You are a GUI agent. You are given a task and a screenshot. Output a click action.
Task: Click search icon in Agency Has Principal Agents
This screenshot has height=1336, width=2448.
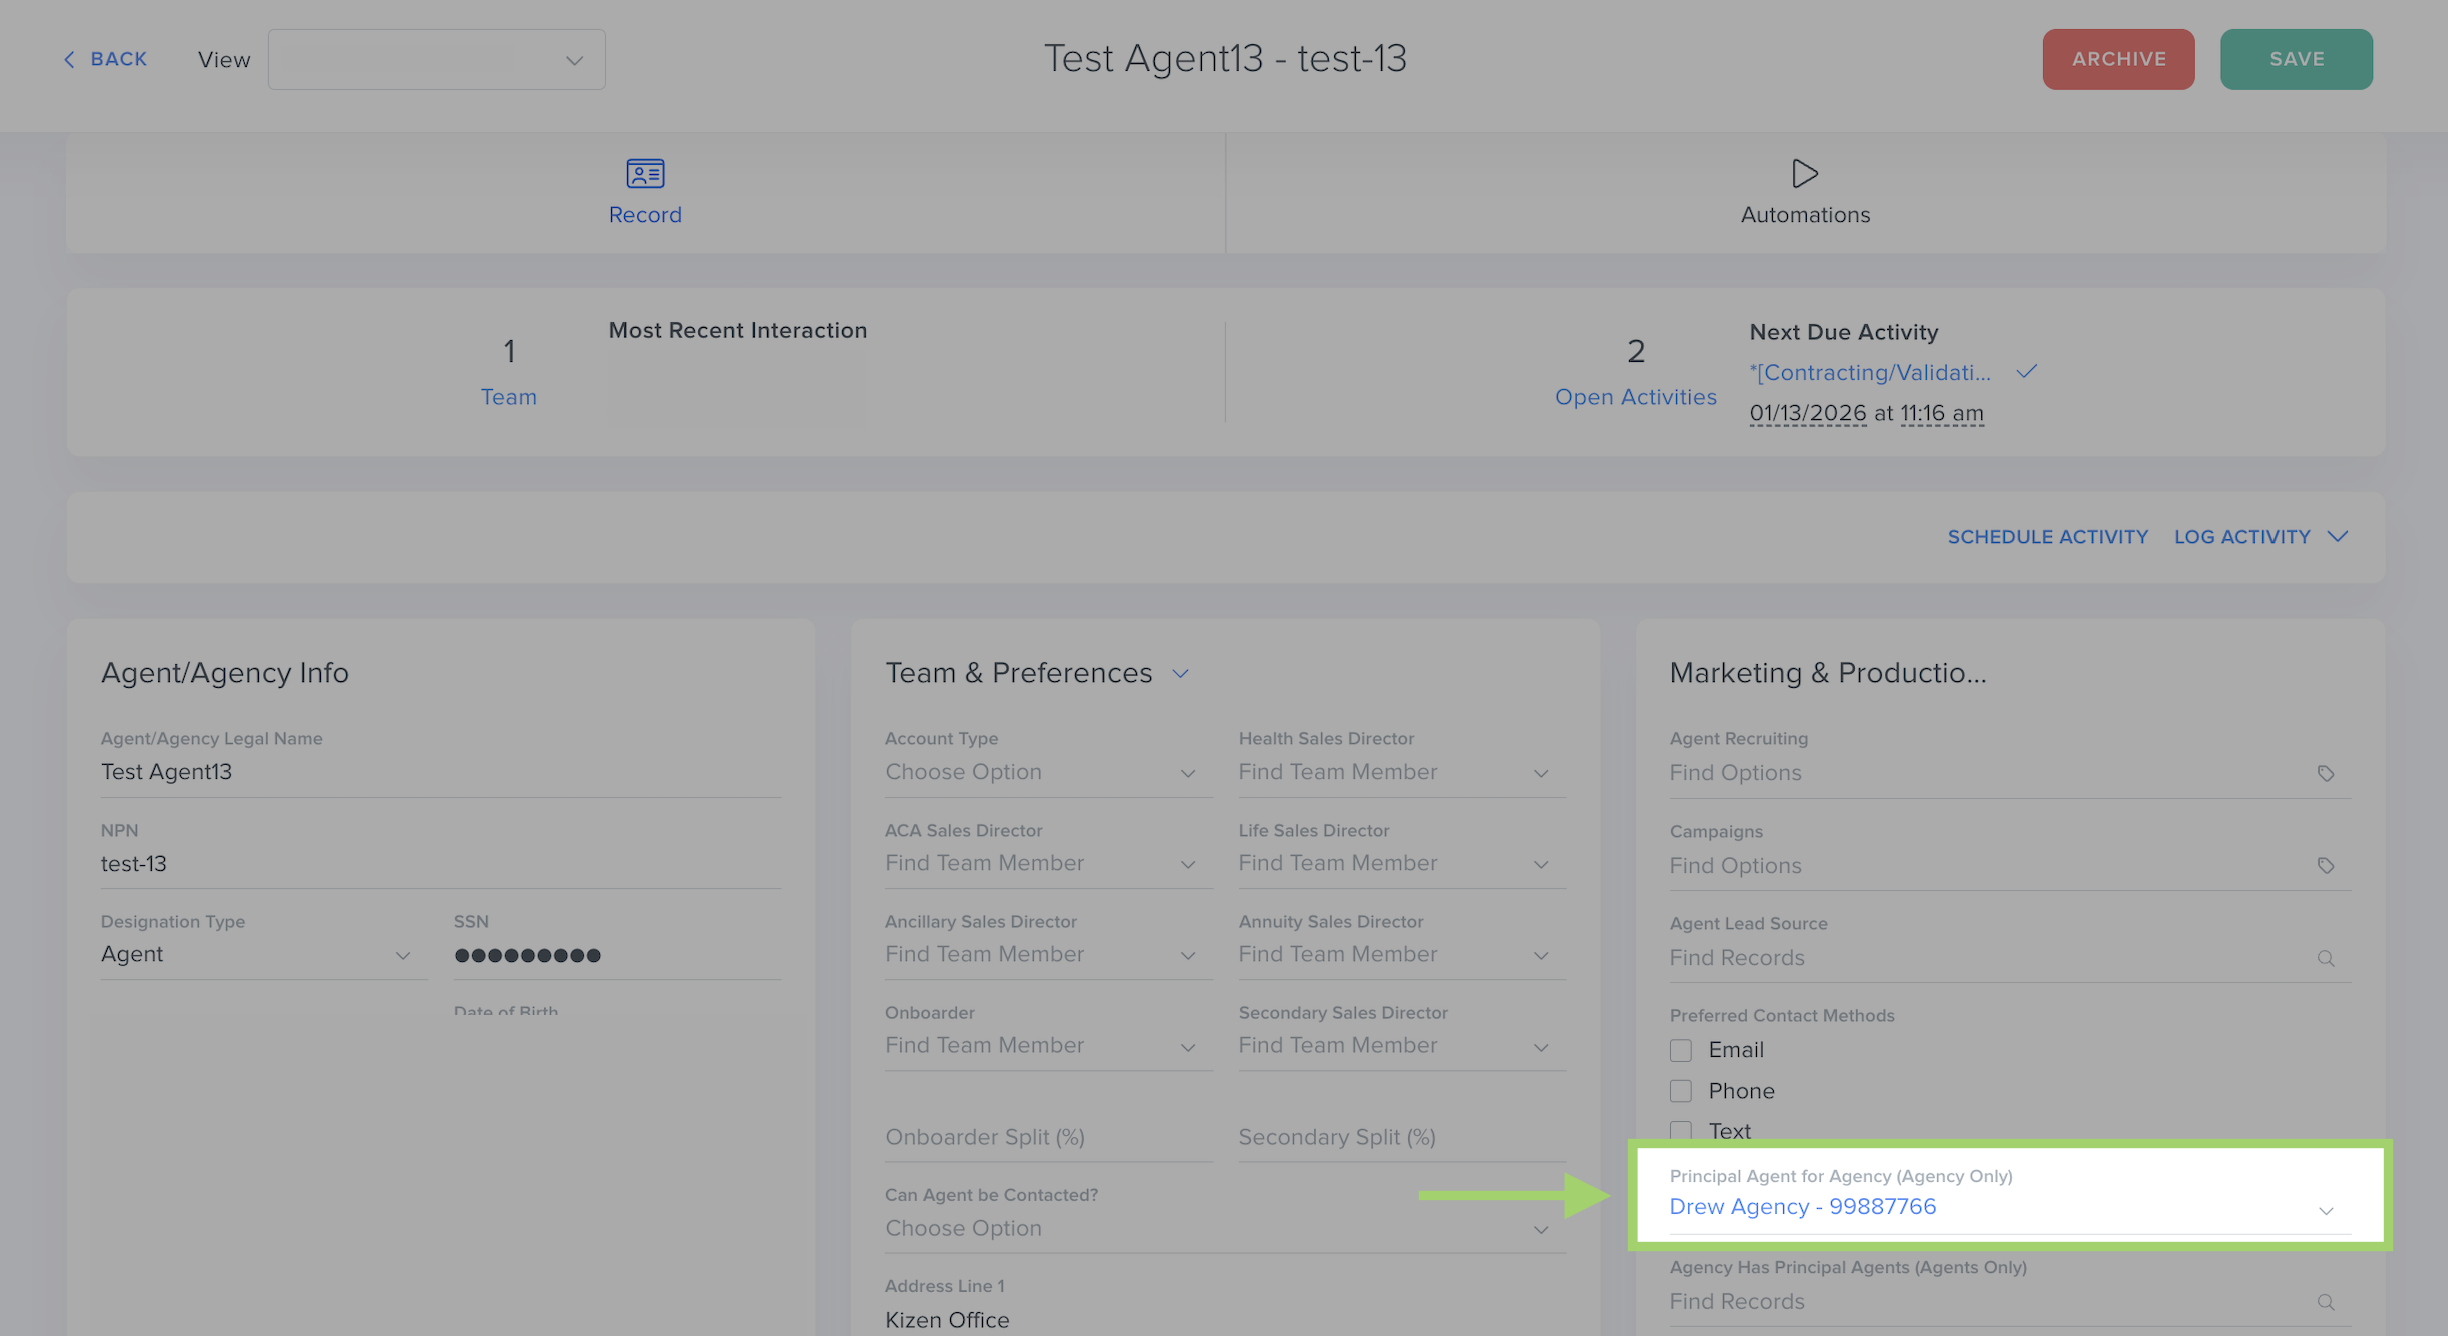[2325, 1302]
